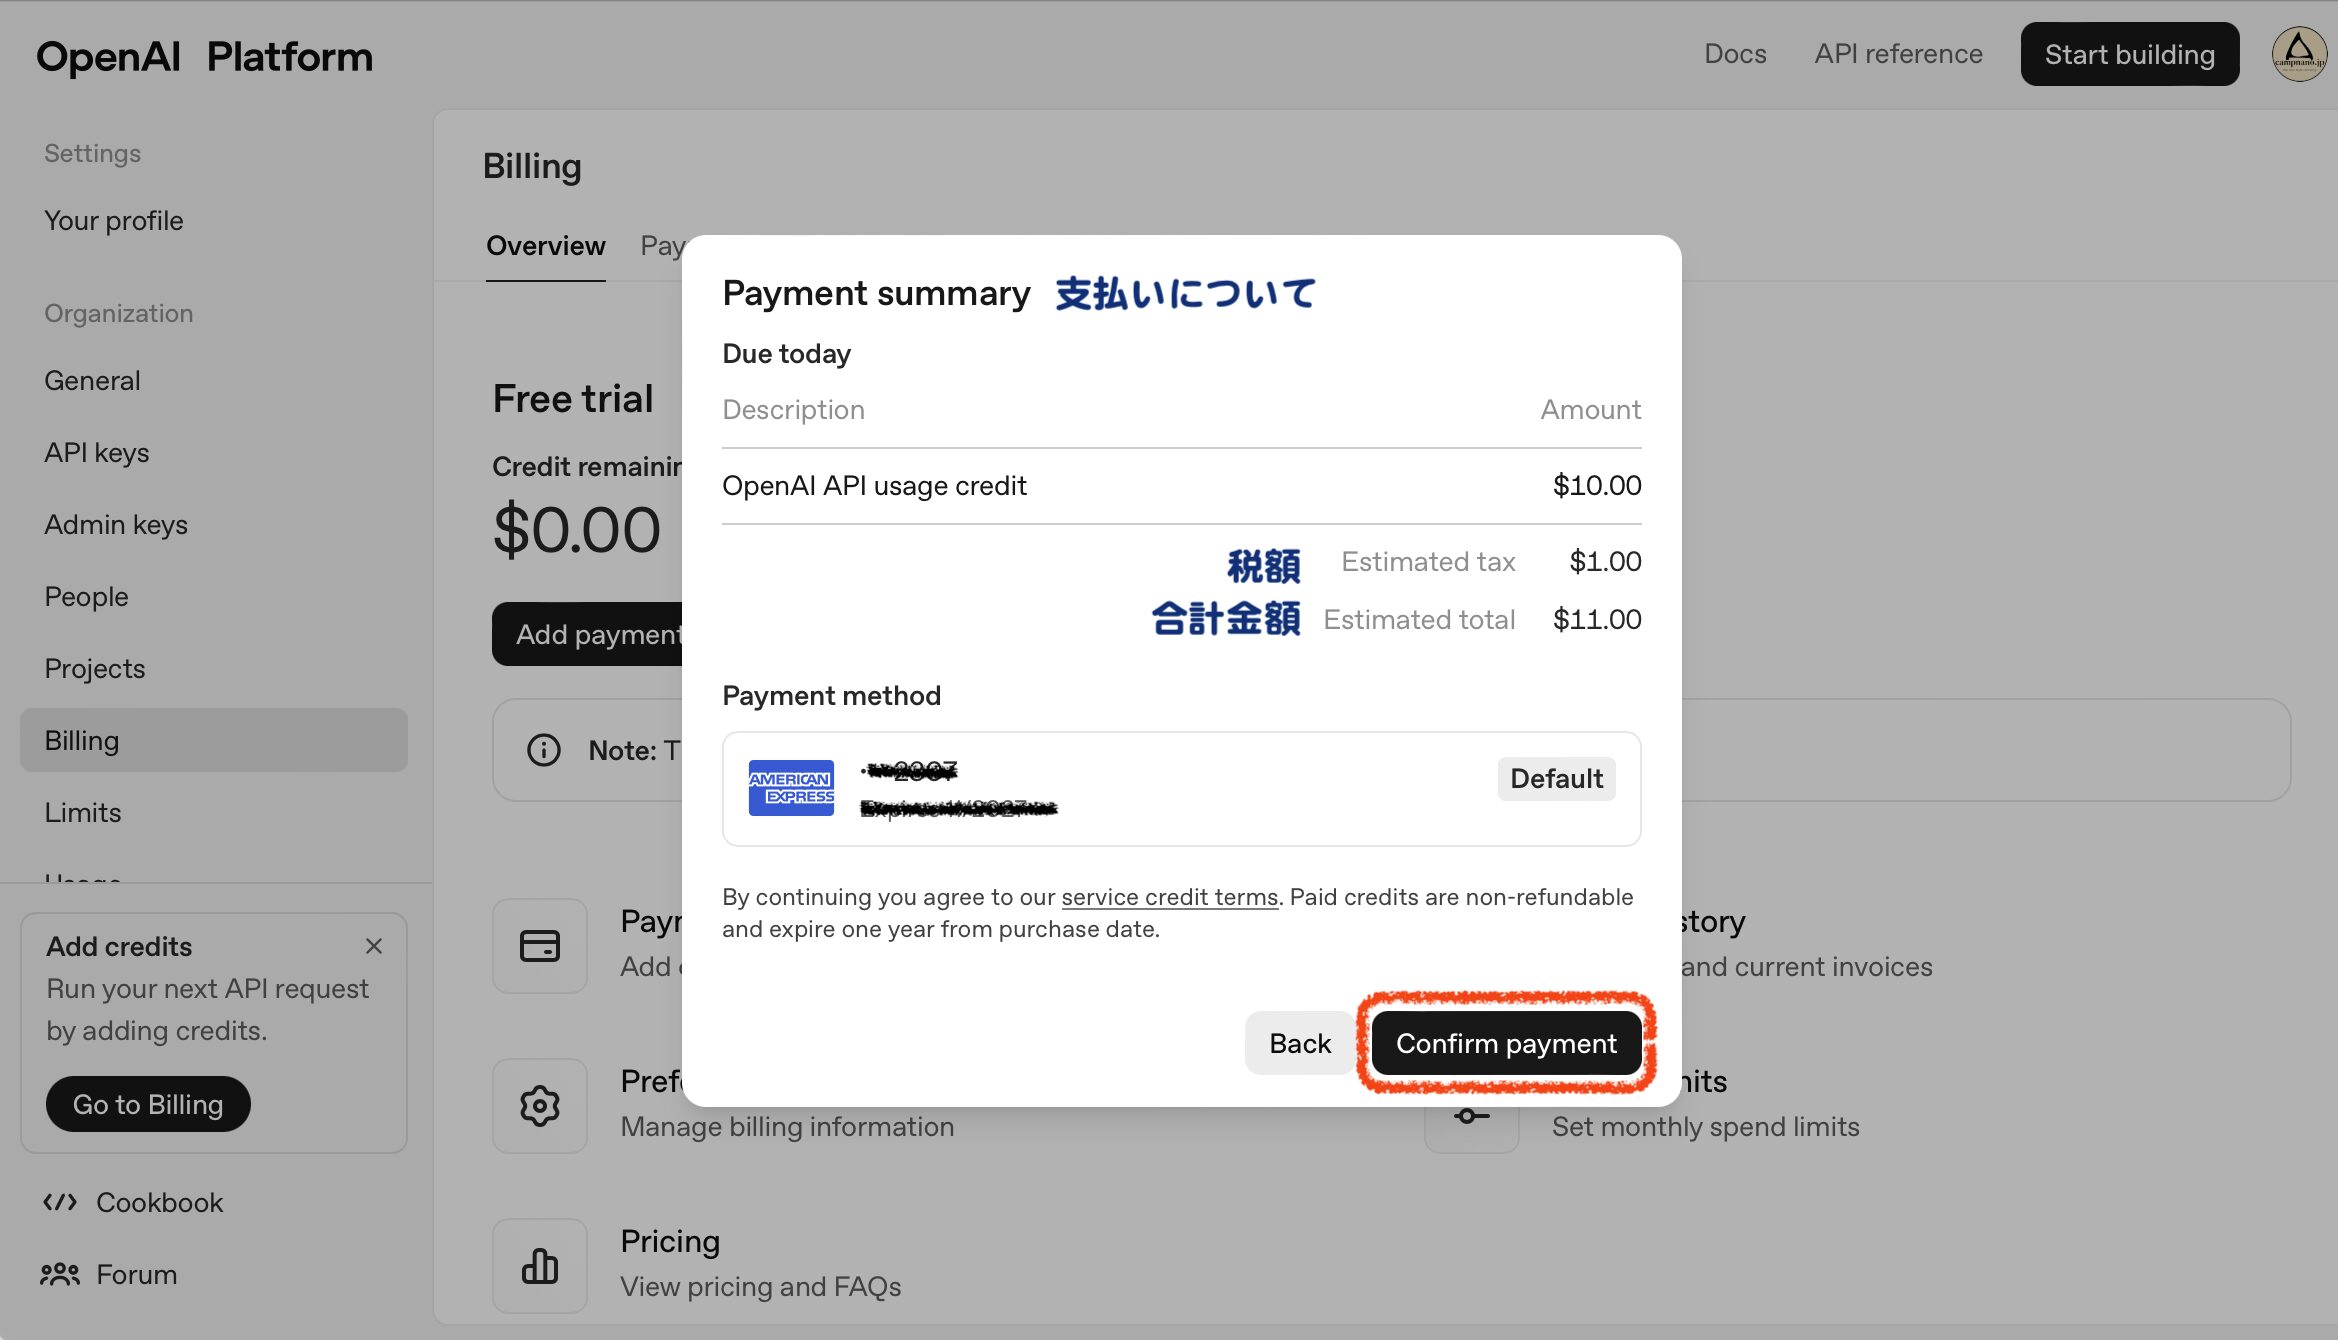Open the Docs link in header
Screen dimensions: 2338x1340
point(1735,54)
